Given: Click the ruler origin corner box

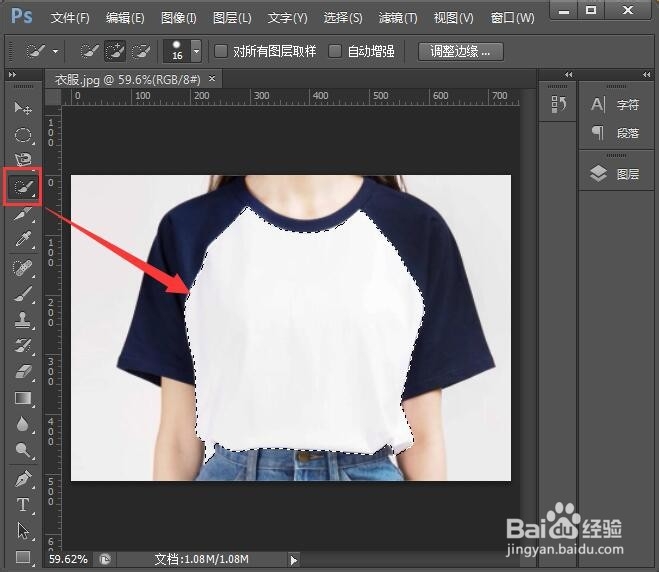Looking at the screenshot, I should click(x=53, y=97).
